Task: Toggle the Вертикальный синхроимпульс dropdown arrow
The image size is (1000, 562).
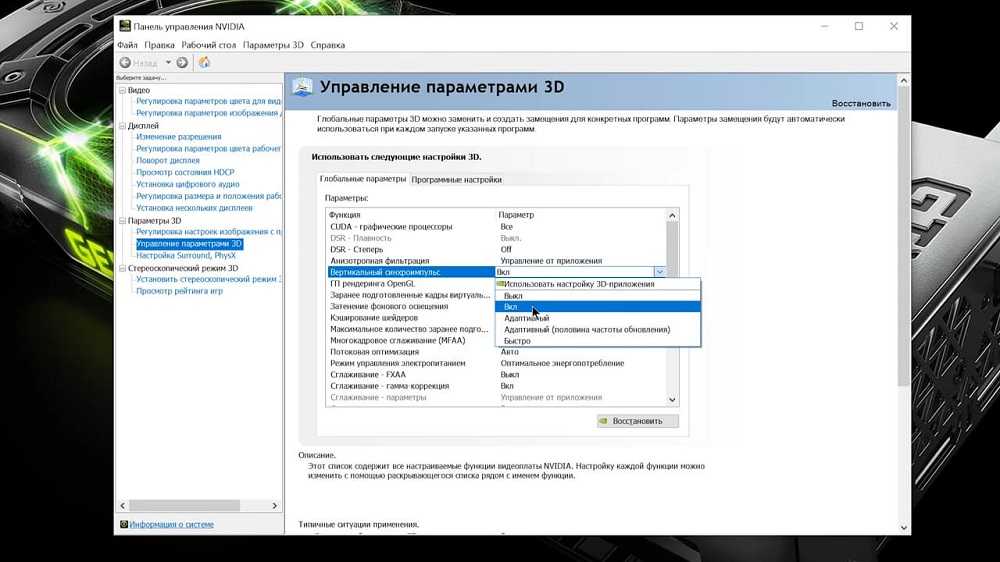Action: 659,272
